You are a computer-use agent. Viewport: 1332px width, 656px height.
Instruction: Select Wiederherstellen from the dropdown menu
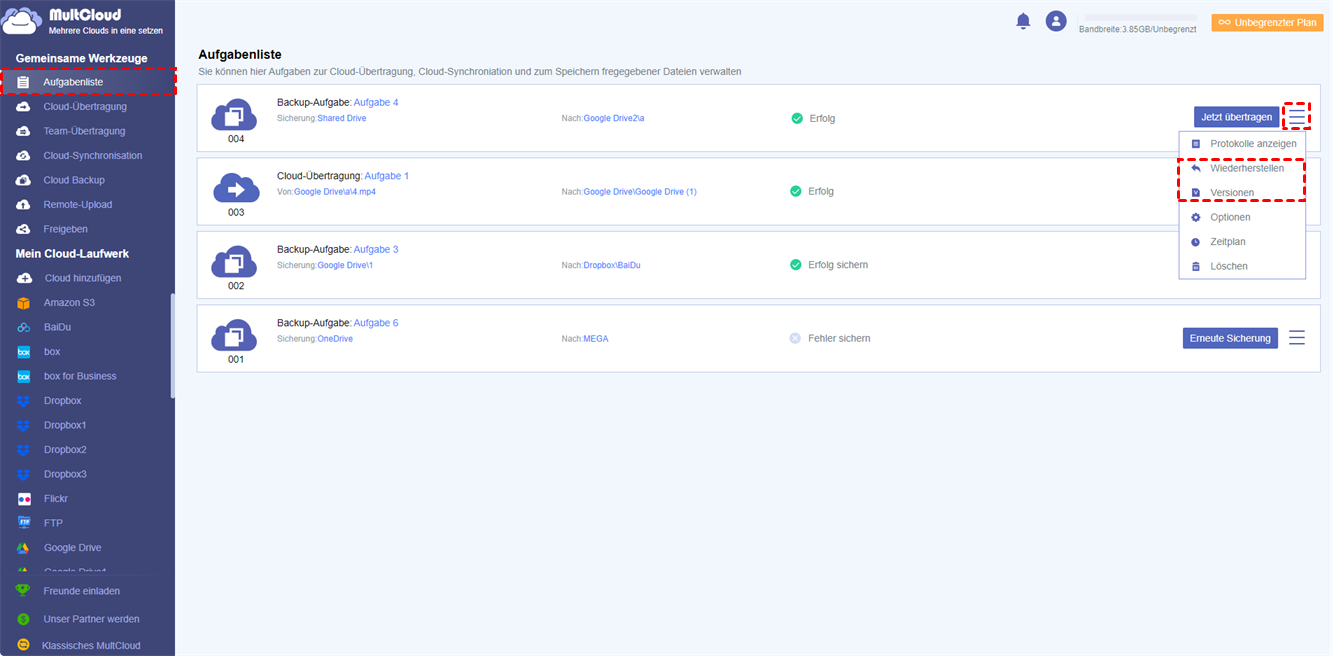[x=1246, y=168]
